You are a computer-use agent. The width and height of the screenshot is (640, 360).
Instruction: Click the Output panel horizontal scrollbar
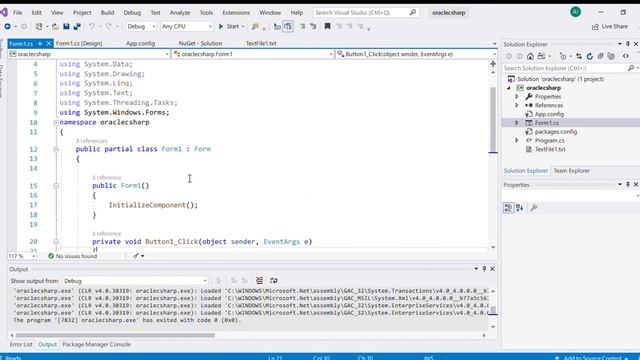tap(114, 336)
